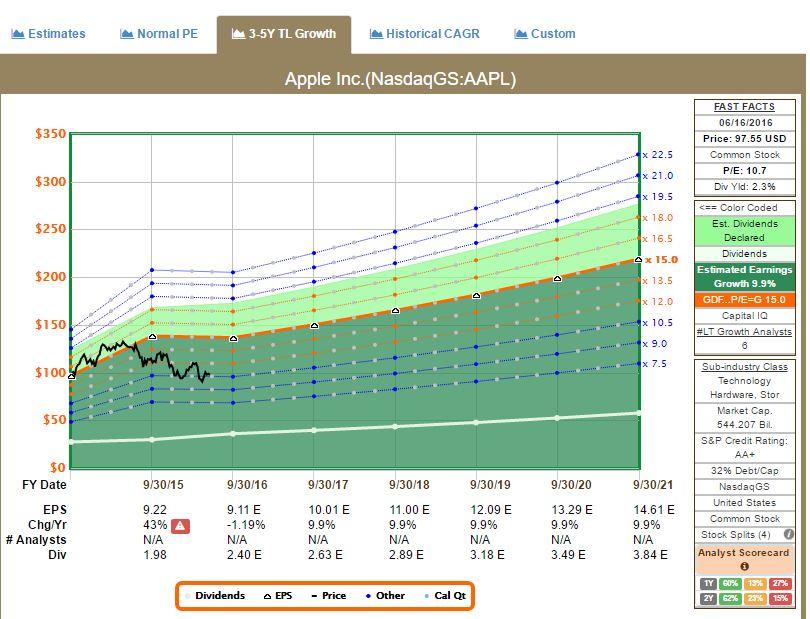Open the Estimates tab

pyautogui.click(x=48, y=34)
